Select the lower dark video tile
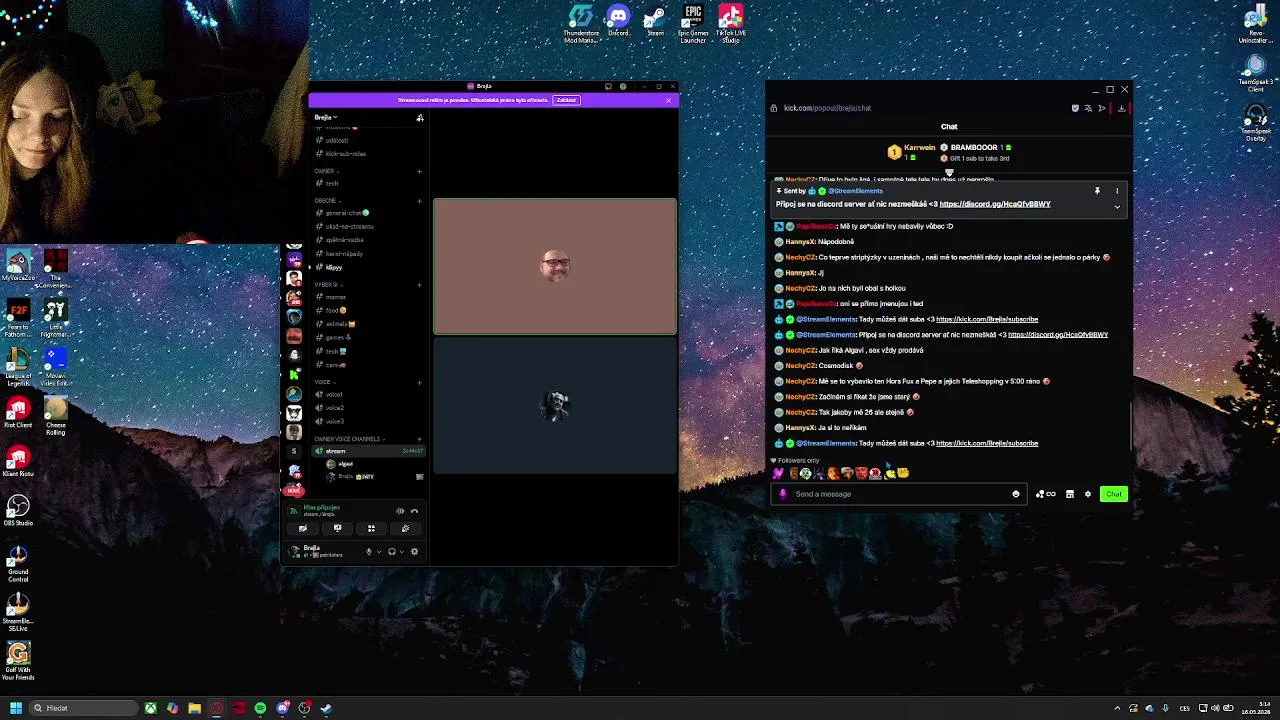Viewport: 1280px width, 720px height. coord(555,405)
